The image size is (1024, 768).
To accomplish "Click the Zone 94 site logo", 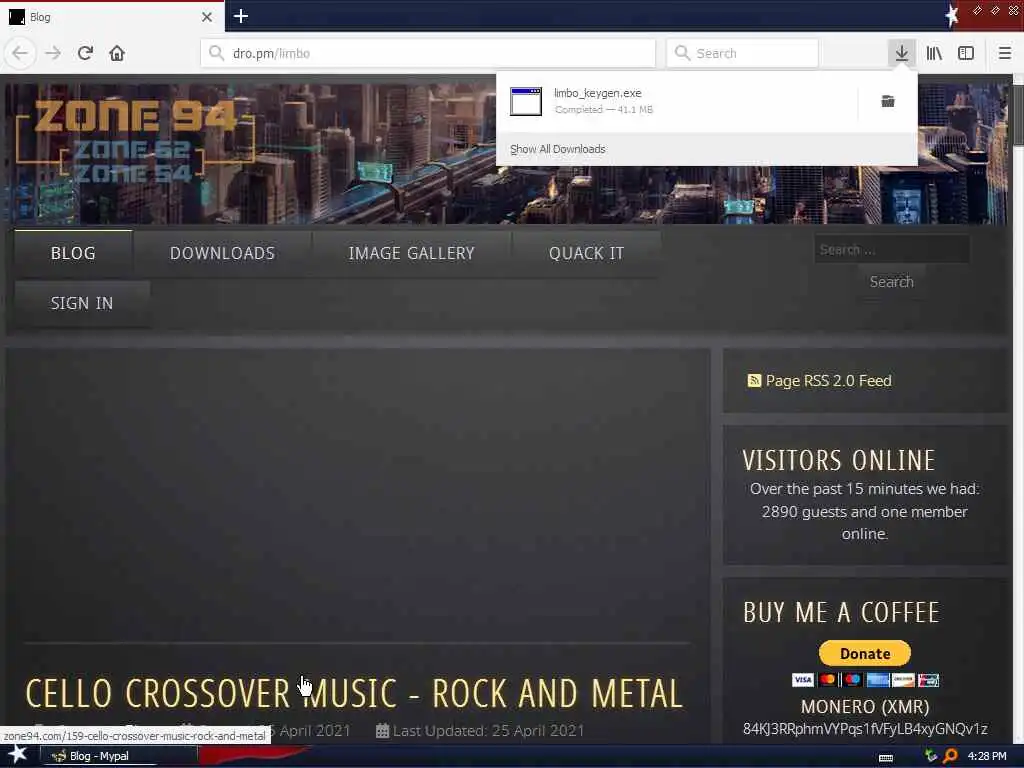I will pyautogui.click(x=135, y=142).
